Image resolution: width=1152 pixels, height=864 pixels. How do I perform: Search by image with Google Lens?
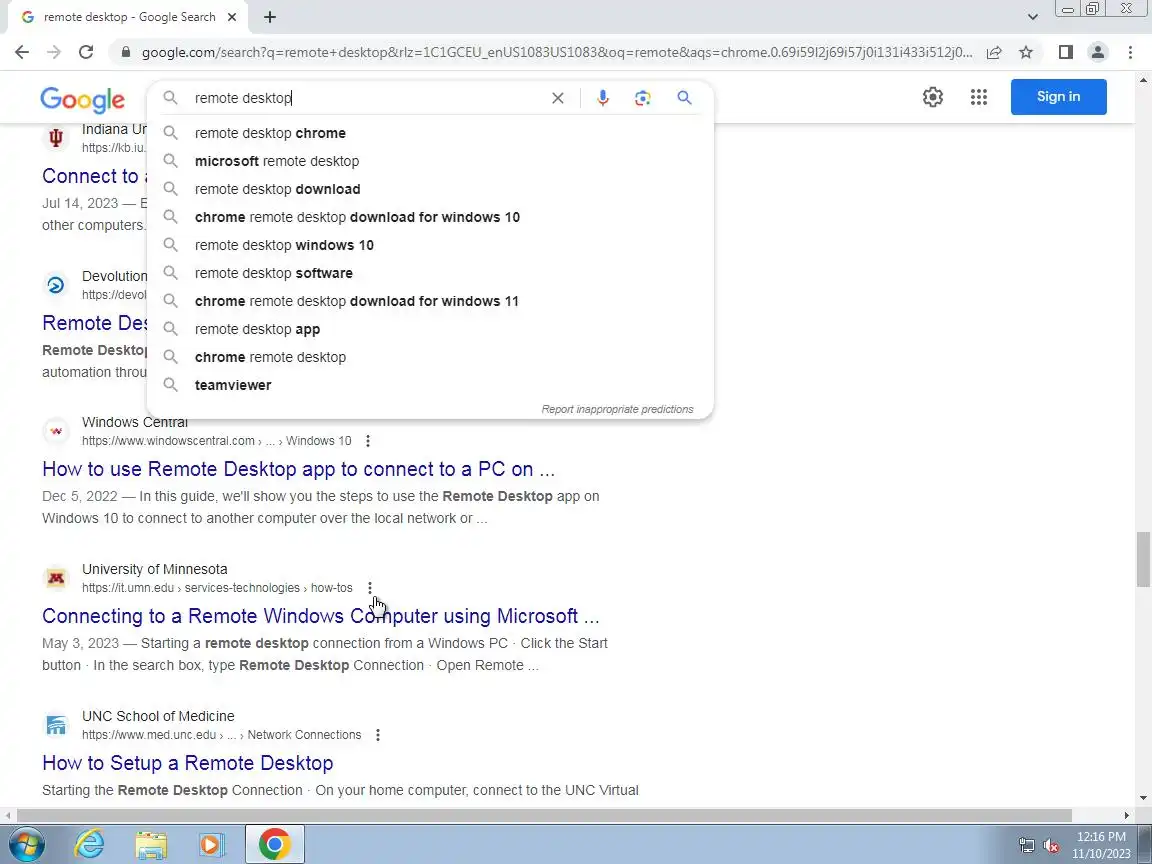point(643,98)
